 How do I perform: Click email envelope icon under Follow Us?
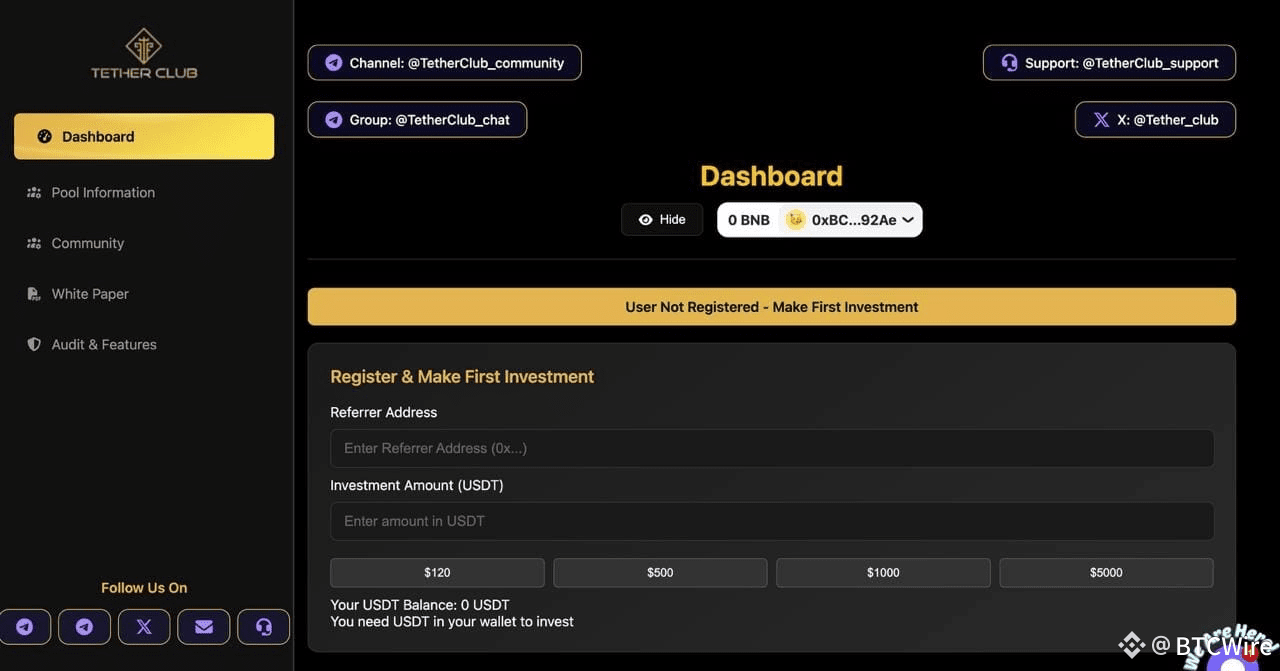(204, 627)
